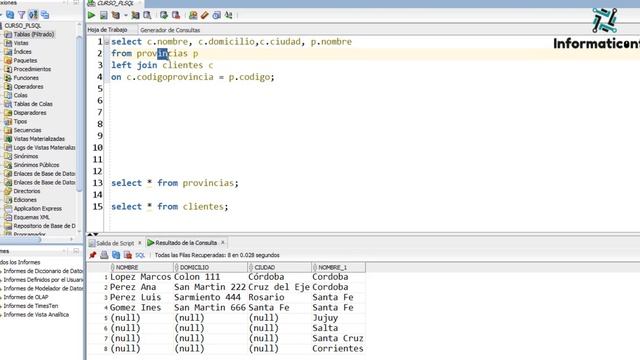Click the Rollback toolbar icon

(176, 16)
